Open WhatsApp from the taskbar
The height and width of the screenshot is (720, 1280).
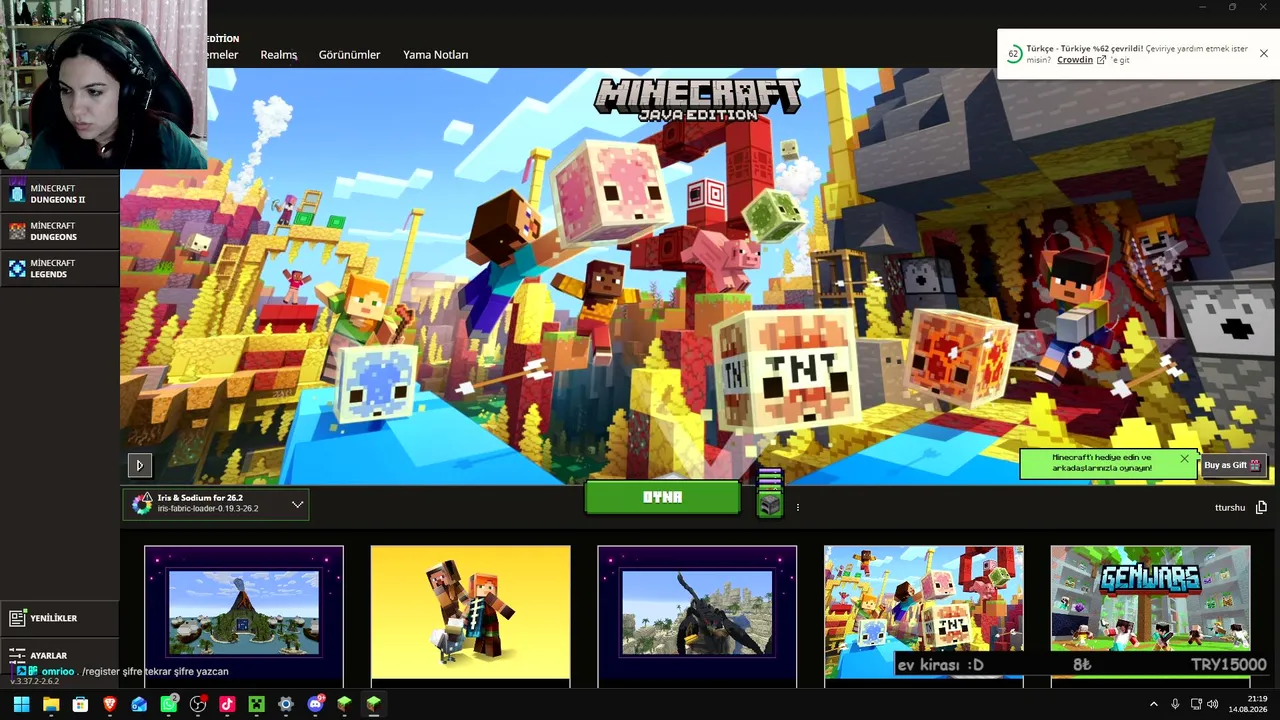(x=169, y=704)
